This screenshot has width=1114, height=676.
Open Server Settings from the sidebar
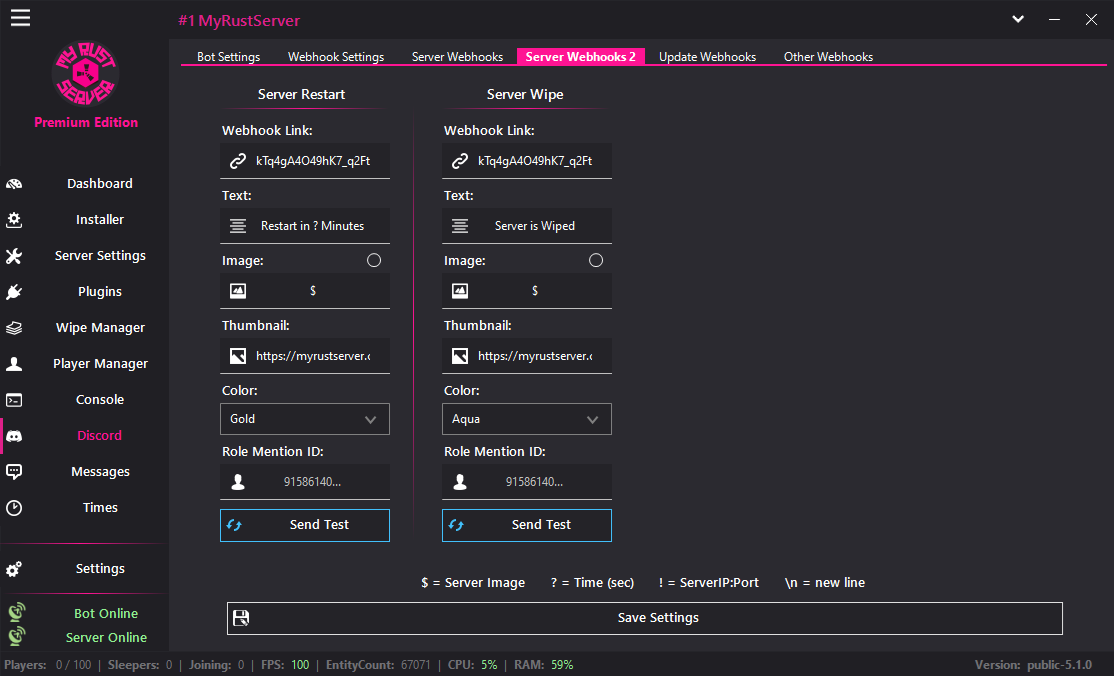point(85,256)
